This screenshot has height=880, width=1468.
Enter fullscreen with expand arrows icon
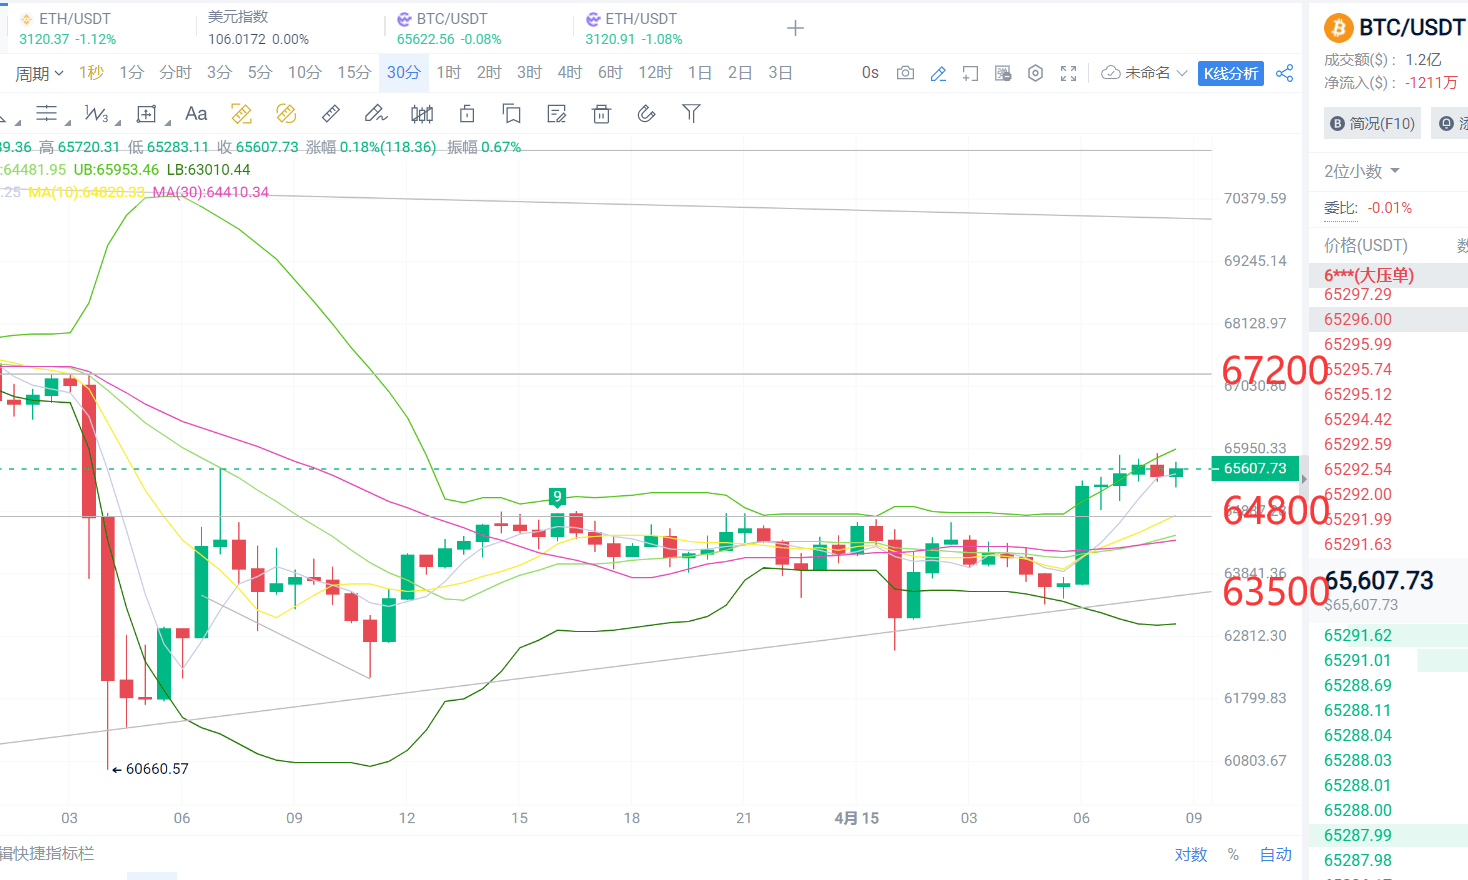coord(1068,72)
